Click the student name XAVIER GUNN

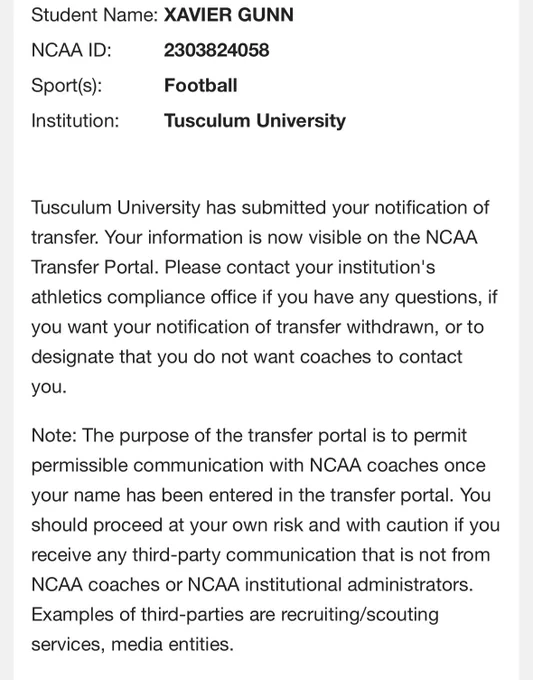tap(229, 15)
